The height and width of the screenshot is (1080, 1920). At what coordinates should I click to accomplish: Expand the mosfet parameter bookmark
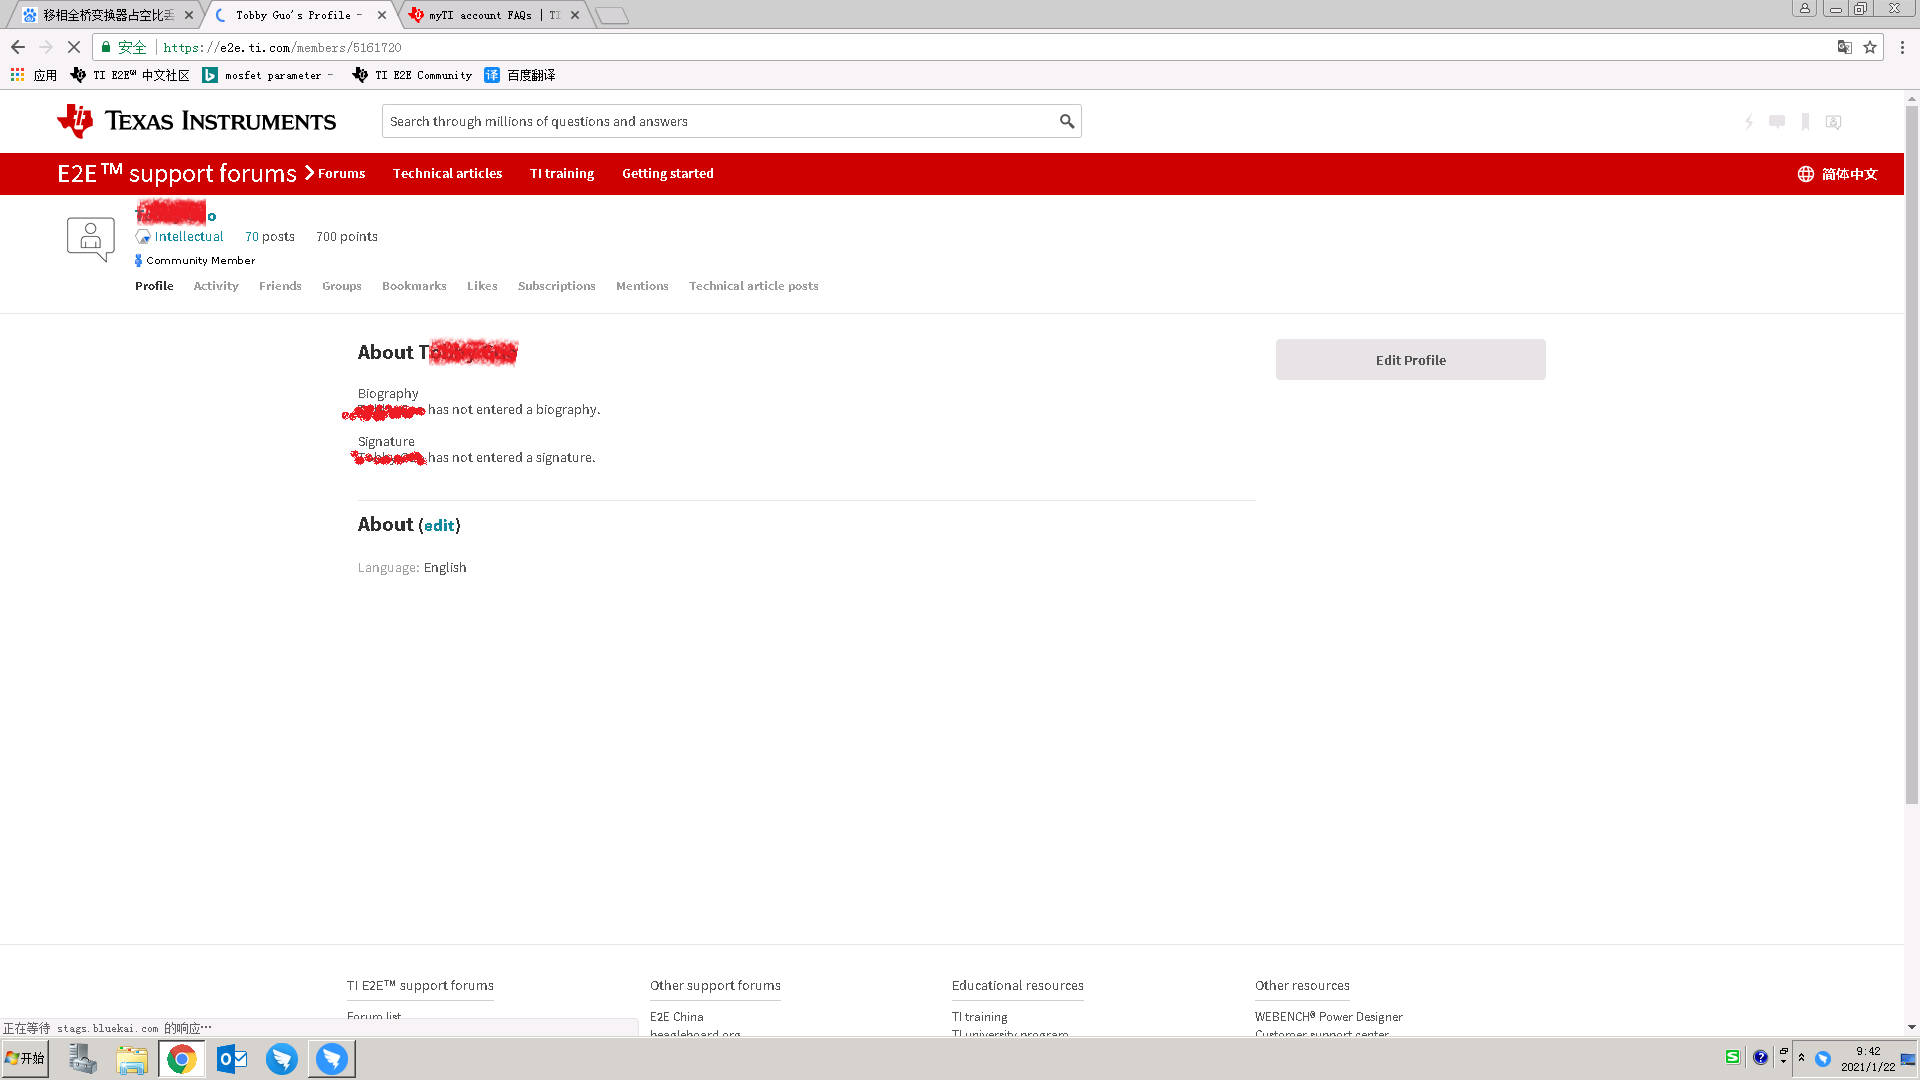(x=268, y=75)
